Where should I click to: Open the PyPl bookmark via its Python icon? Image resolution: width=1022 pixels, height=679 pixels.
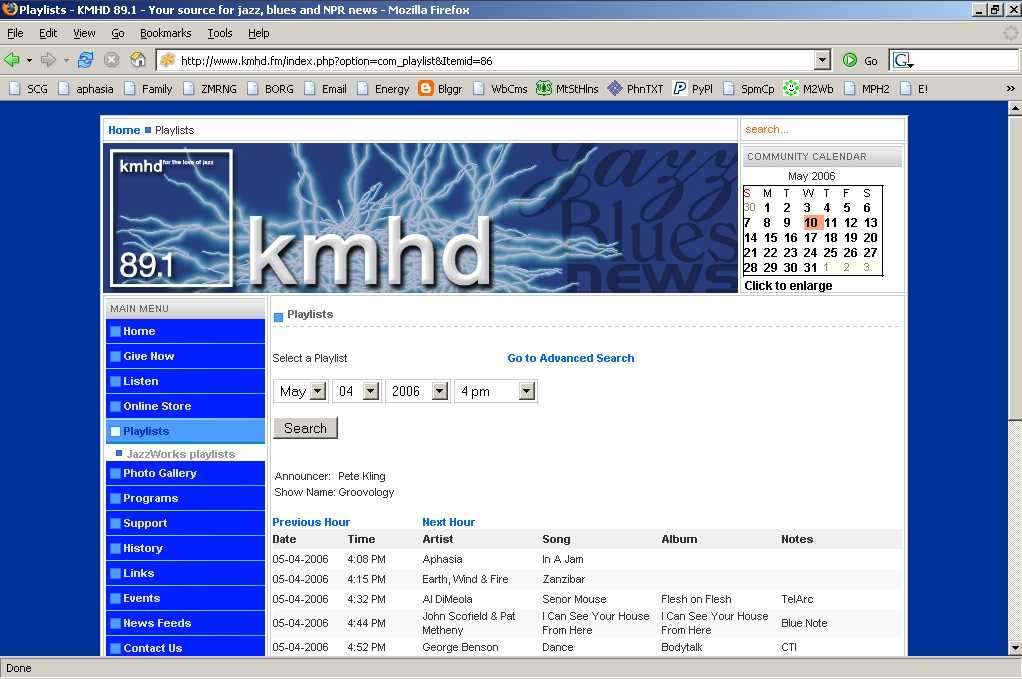(679, 88)
